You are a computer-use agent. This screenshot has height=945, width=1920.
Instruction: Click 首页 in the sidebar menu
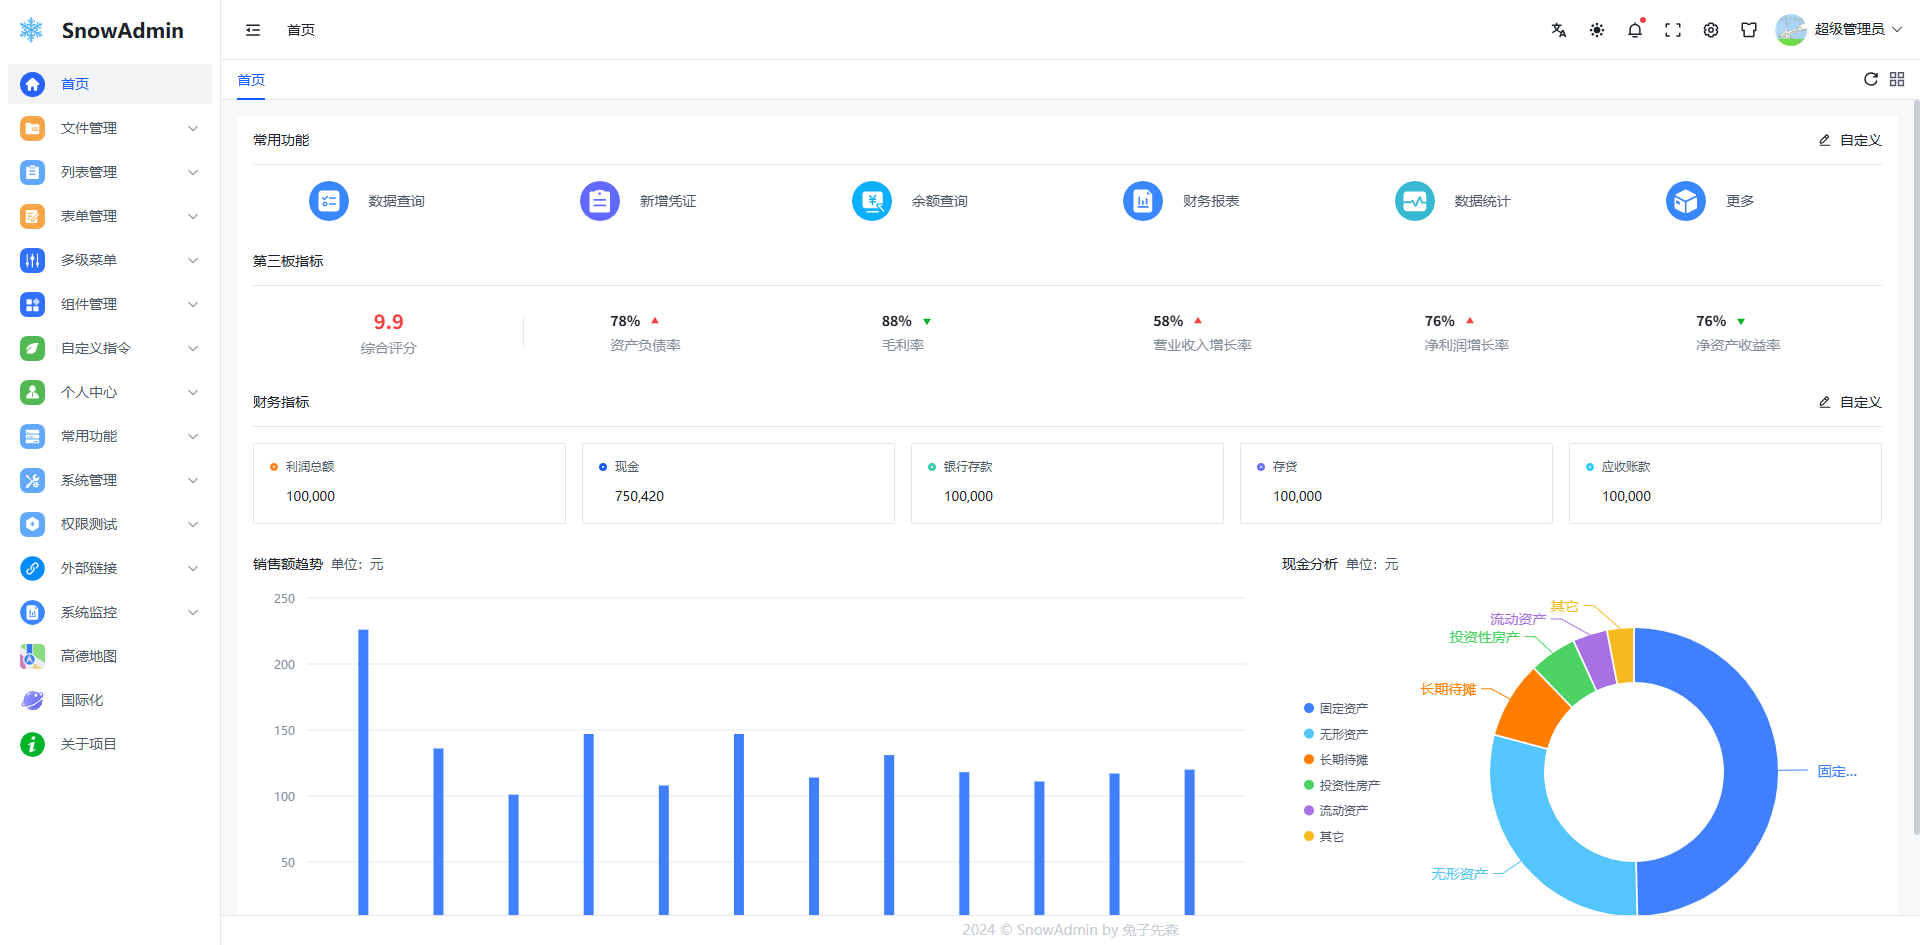110,84
